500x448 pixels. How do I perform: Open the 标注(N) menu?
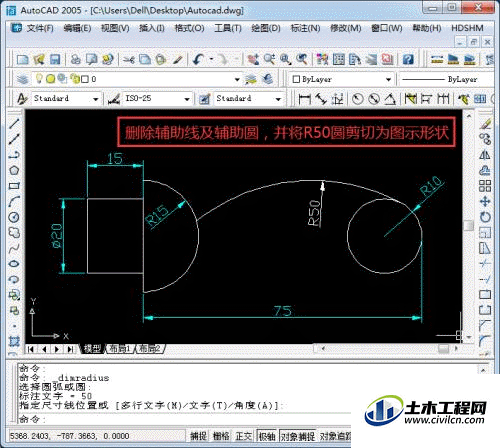click(305, 28)
